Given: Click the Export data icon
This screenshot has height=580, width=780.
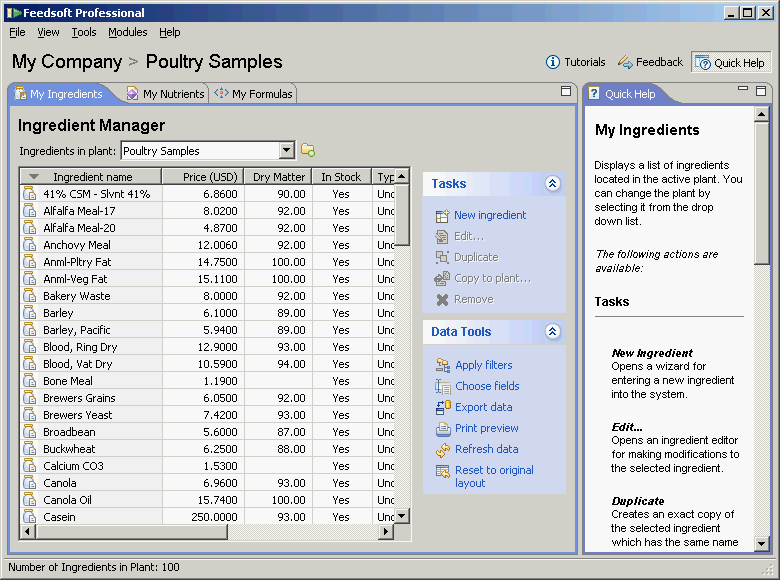Looking at the screenshot, I should (x=443, y=407).
